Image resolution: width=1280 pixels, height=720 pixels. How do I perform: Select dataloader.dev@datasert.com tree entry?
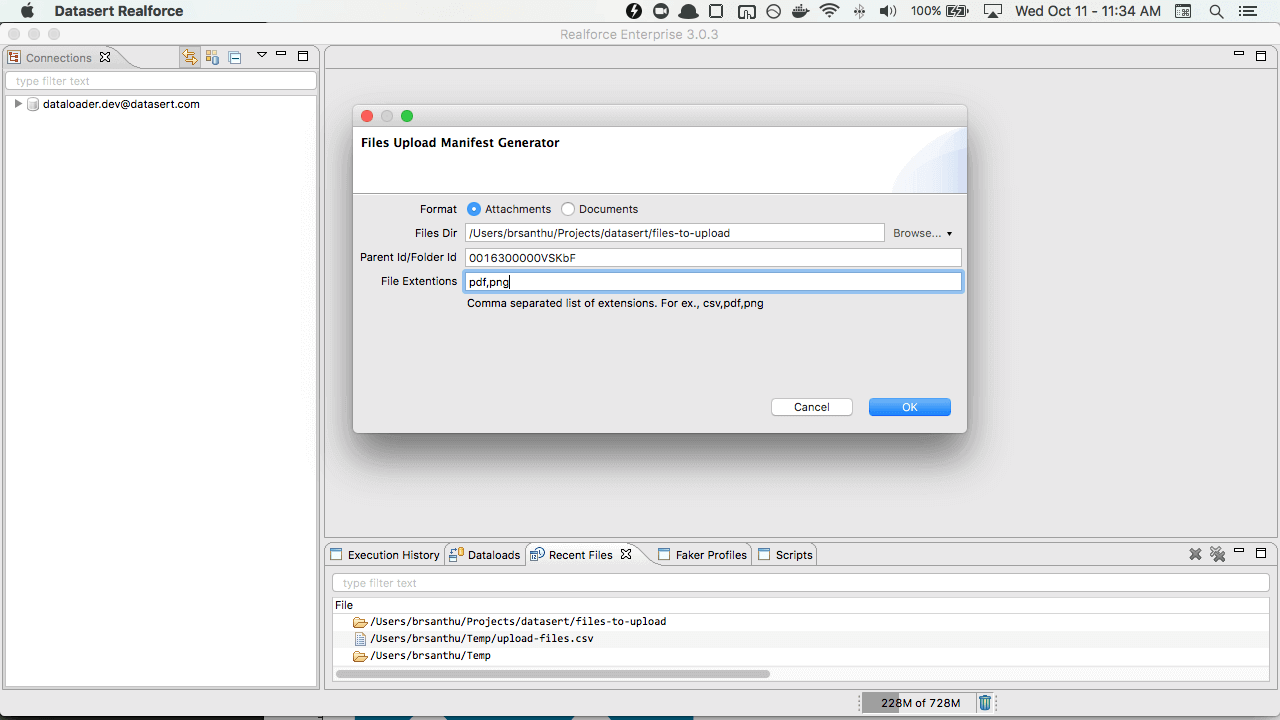coord(121,104)
